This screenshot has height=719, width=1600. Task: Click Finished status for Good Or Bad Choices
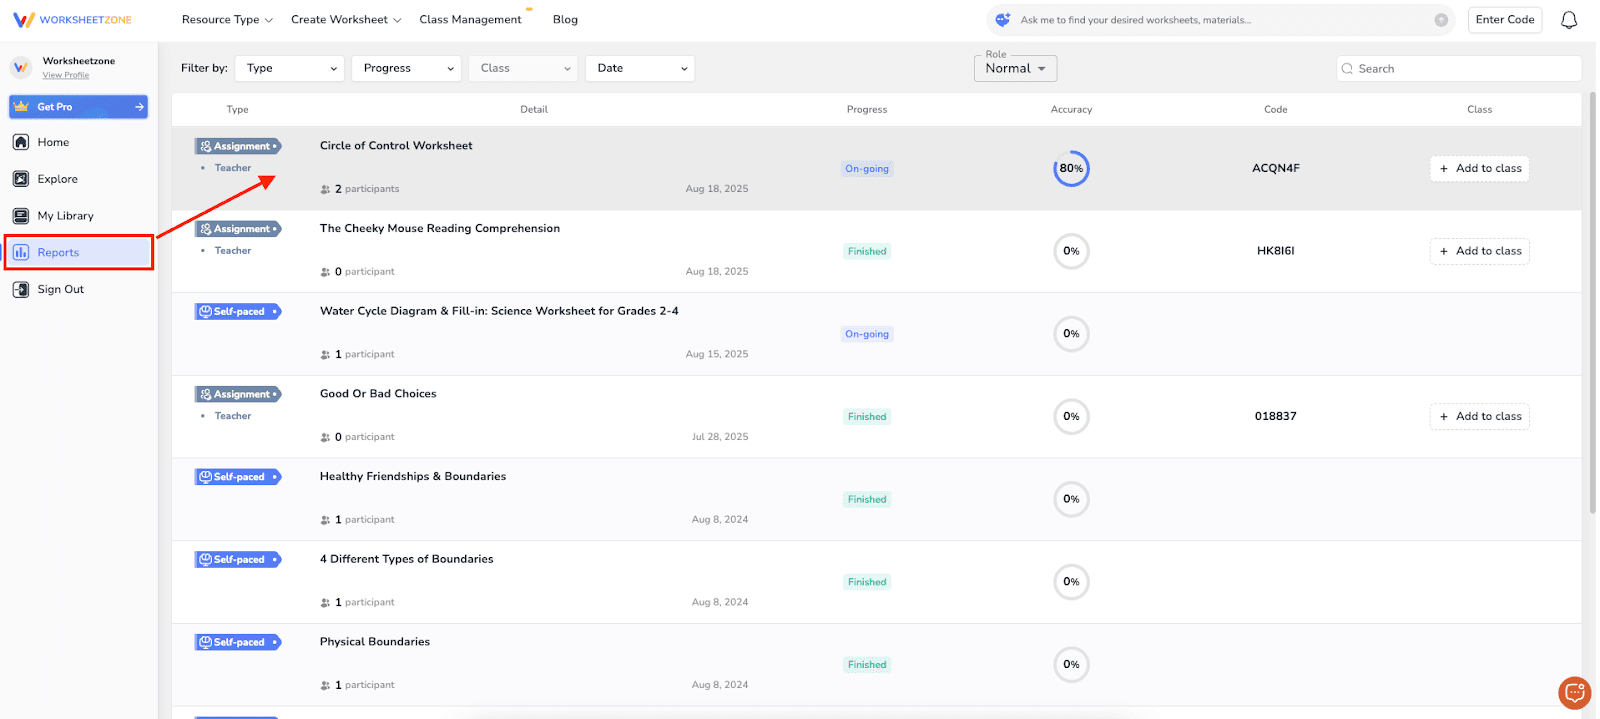[x=867, y=417]
